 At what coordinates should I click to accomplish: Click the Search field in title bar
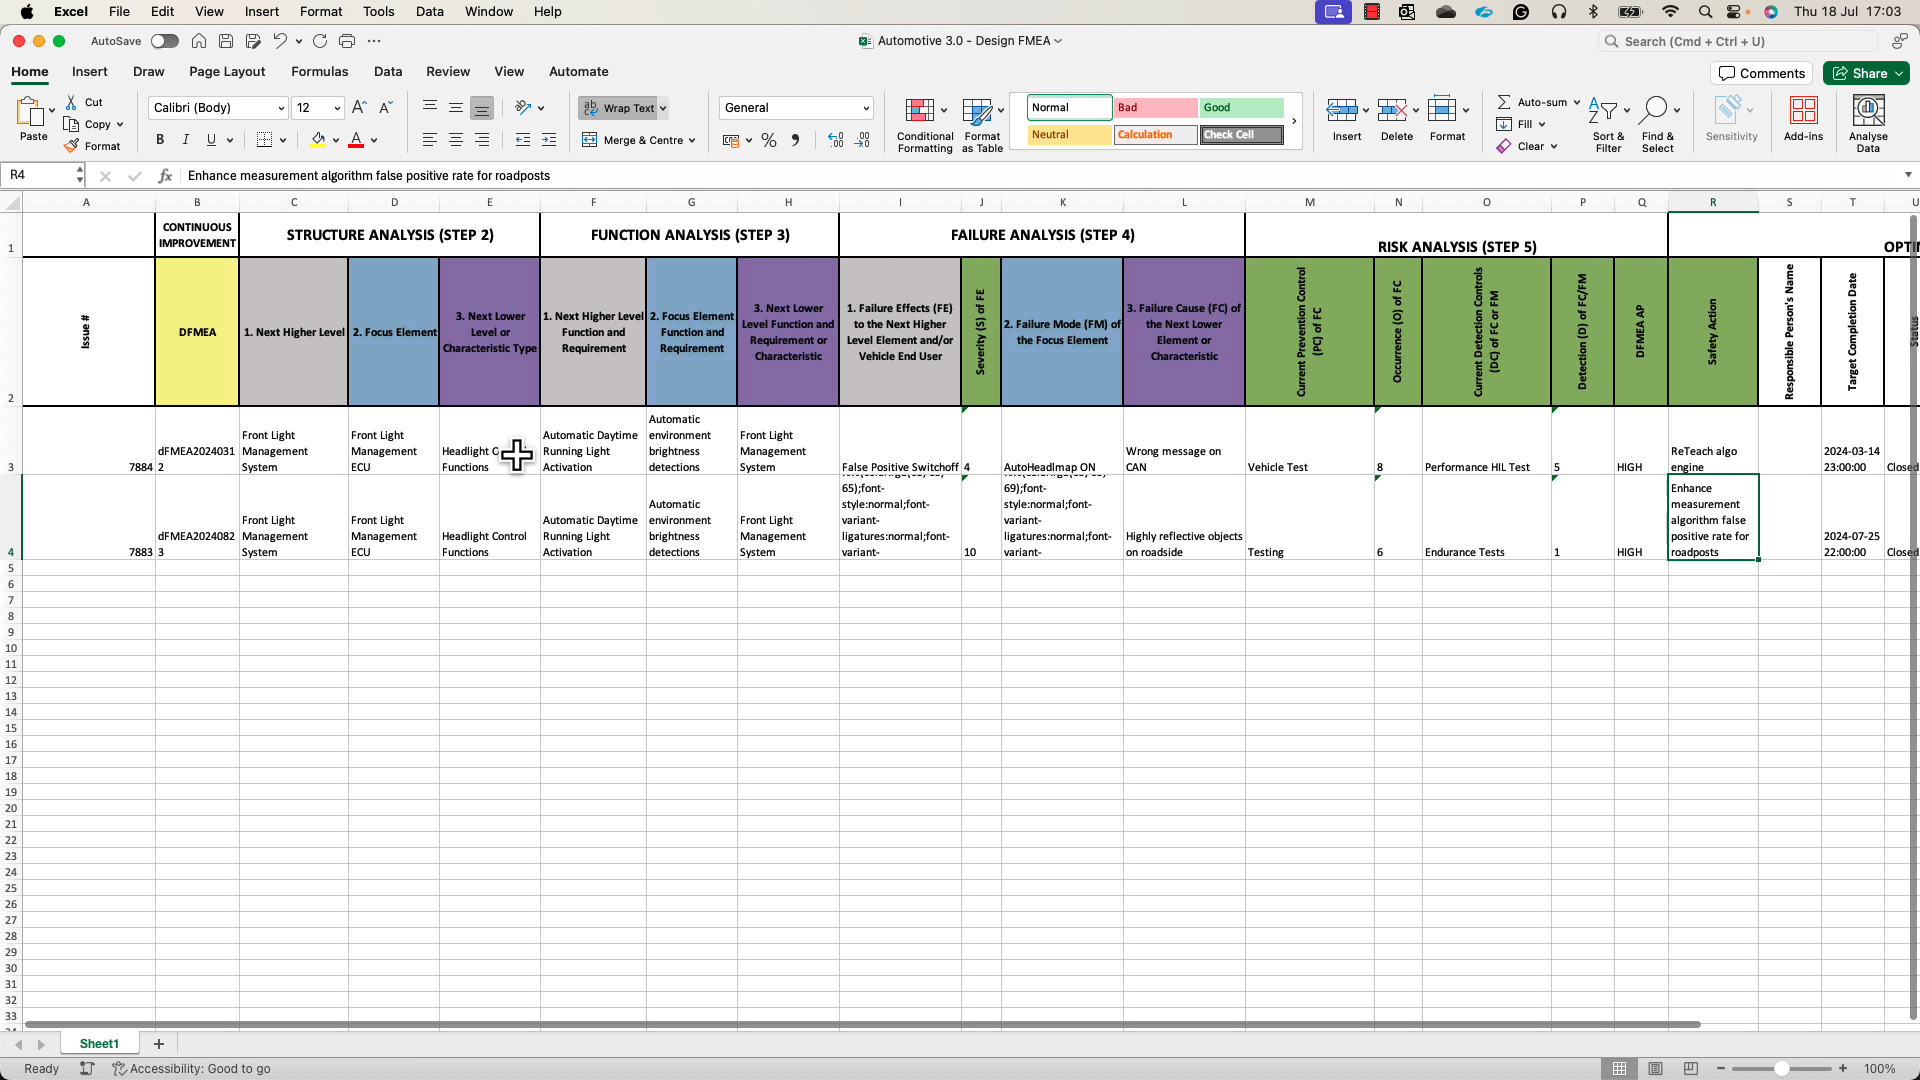point(1737,41)
